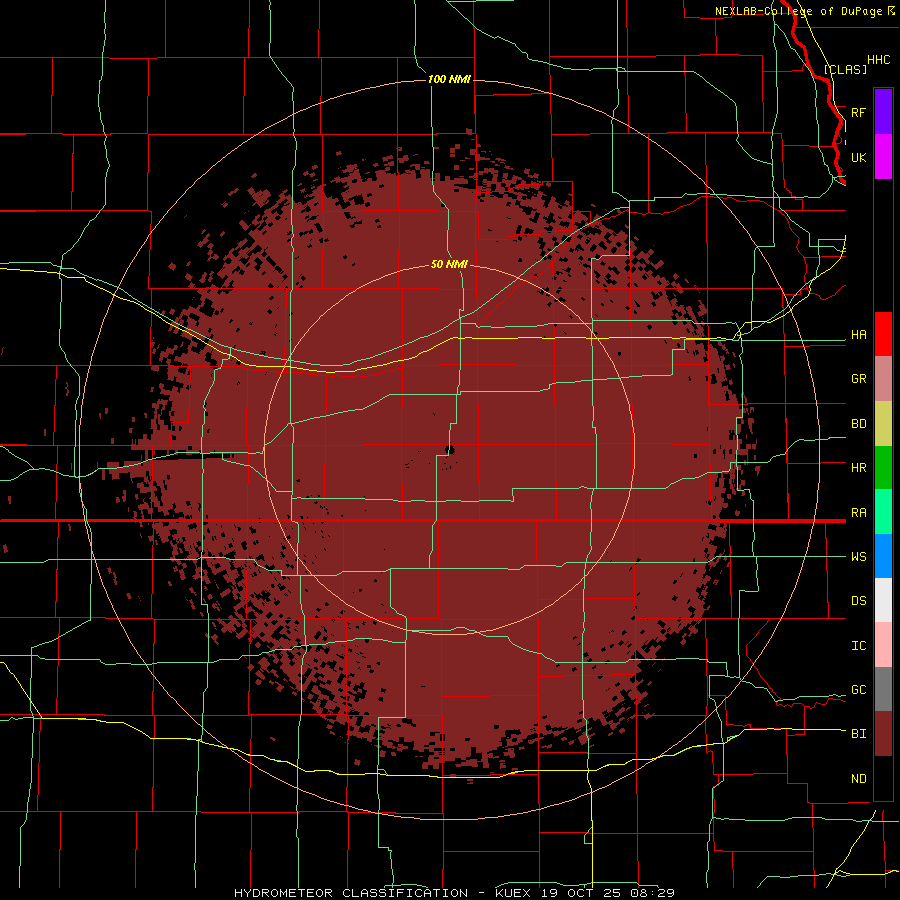Click the light pink IC swatch
This screenshot has height=900, width=900.
pyautogui.click(x=883, y=645)
